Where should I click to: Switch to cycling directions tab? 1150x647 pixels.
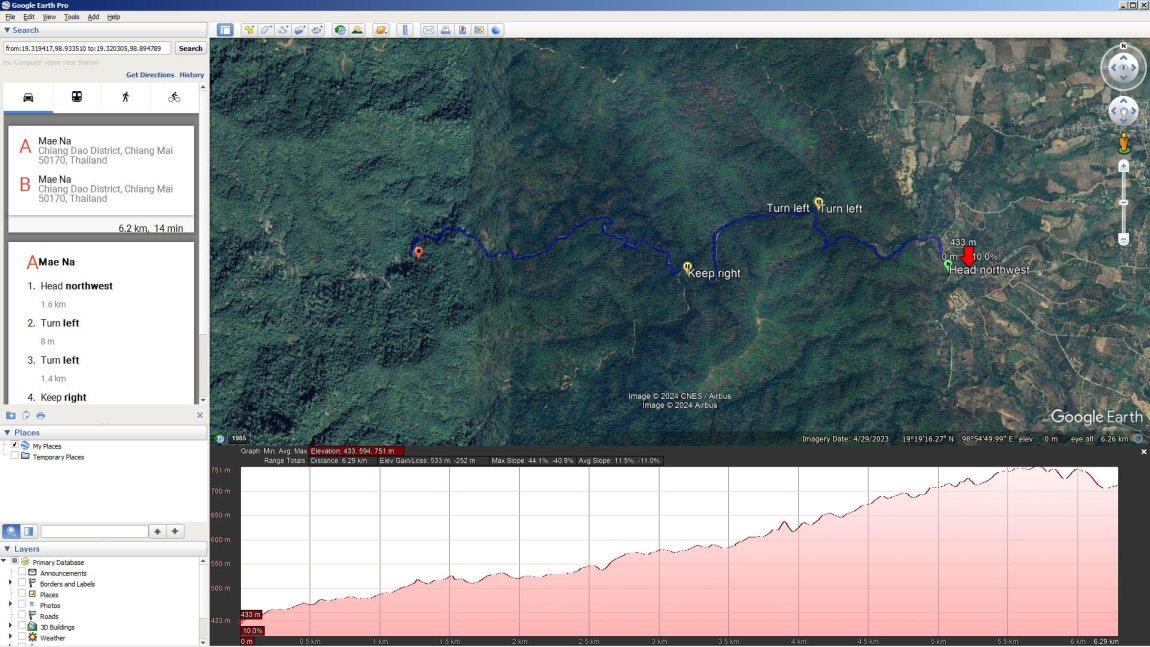click(x=173, y=95)
